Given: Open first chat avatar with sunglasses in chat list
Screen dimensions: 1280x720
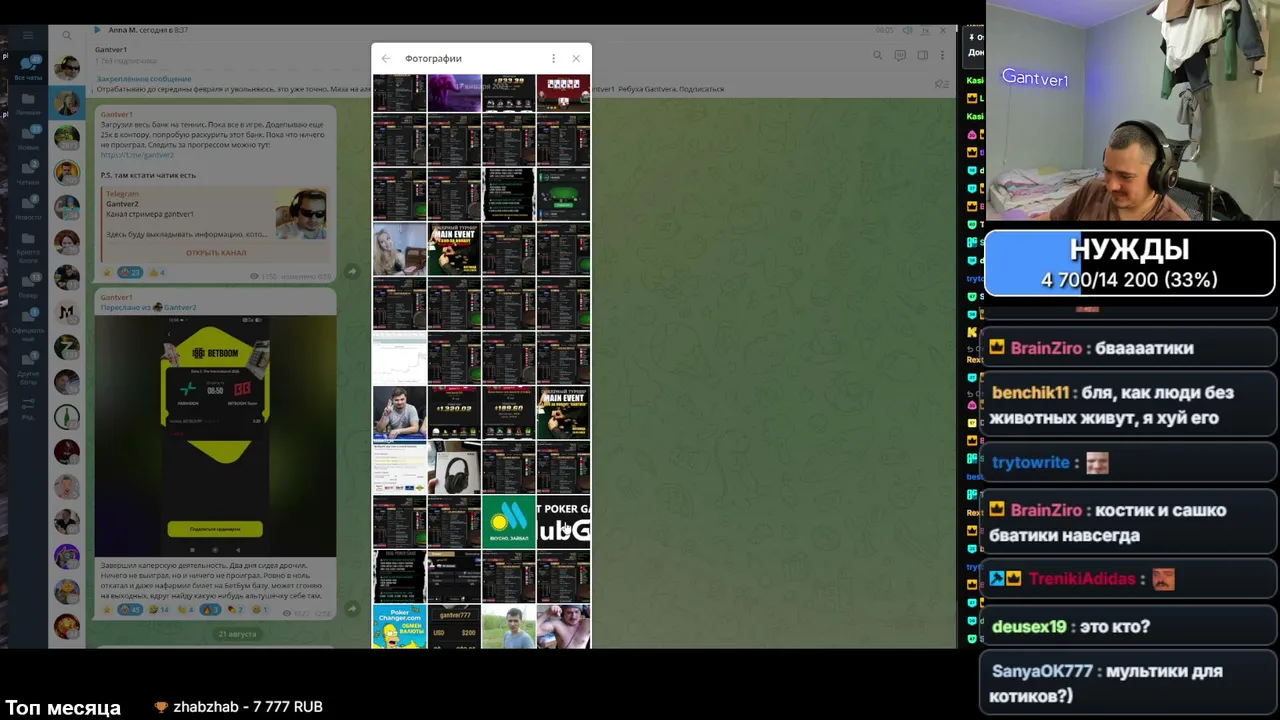Looking at the screenshot, I should [67, 68].
